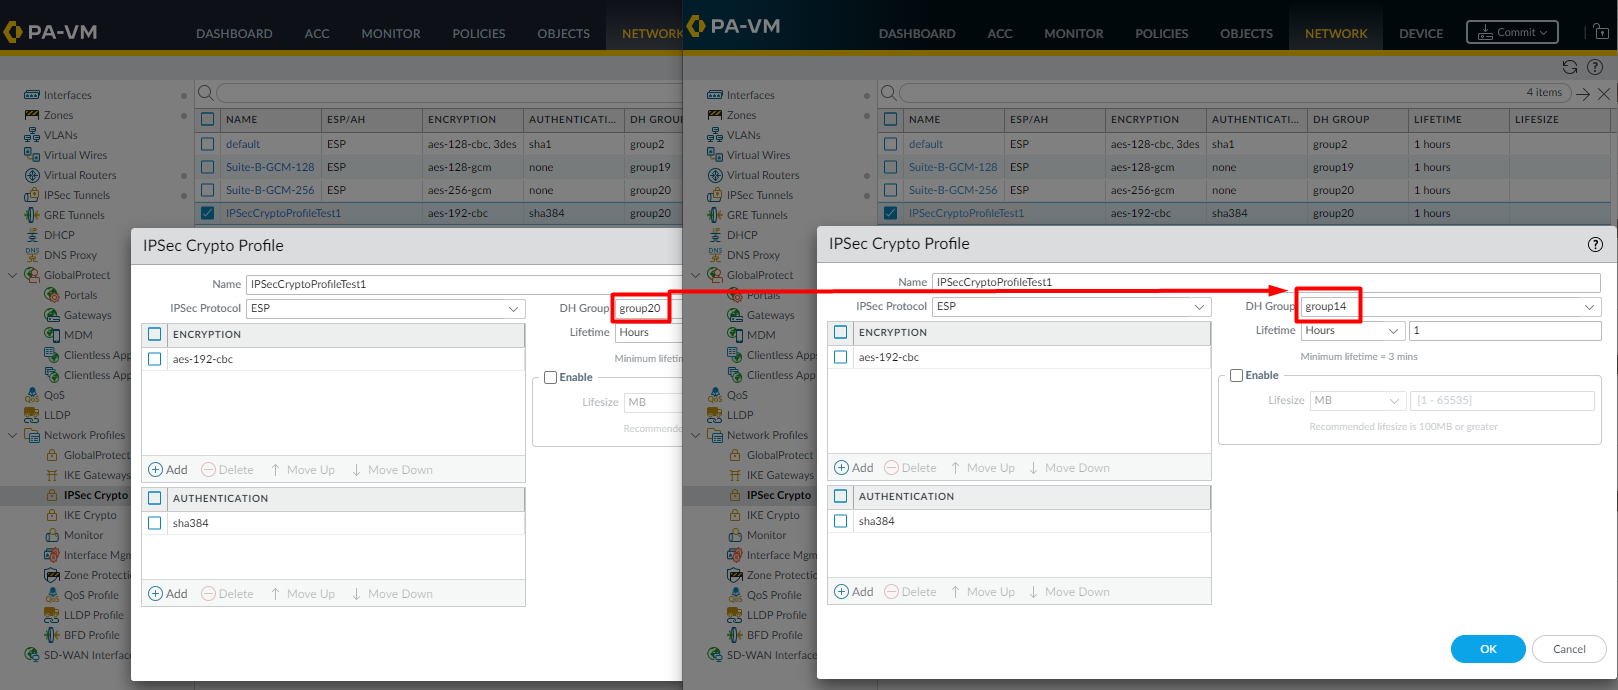
Task: Click OK in the right dialog
Action: pyautogui.click(x=1488, y=649)
